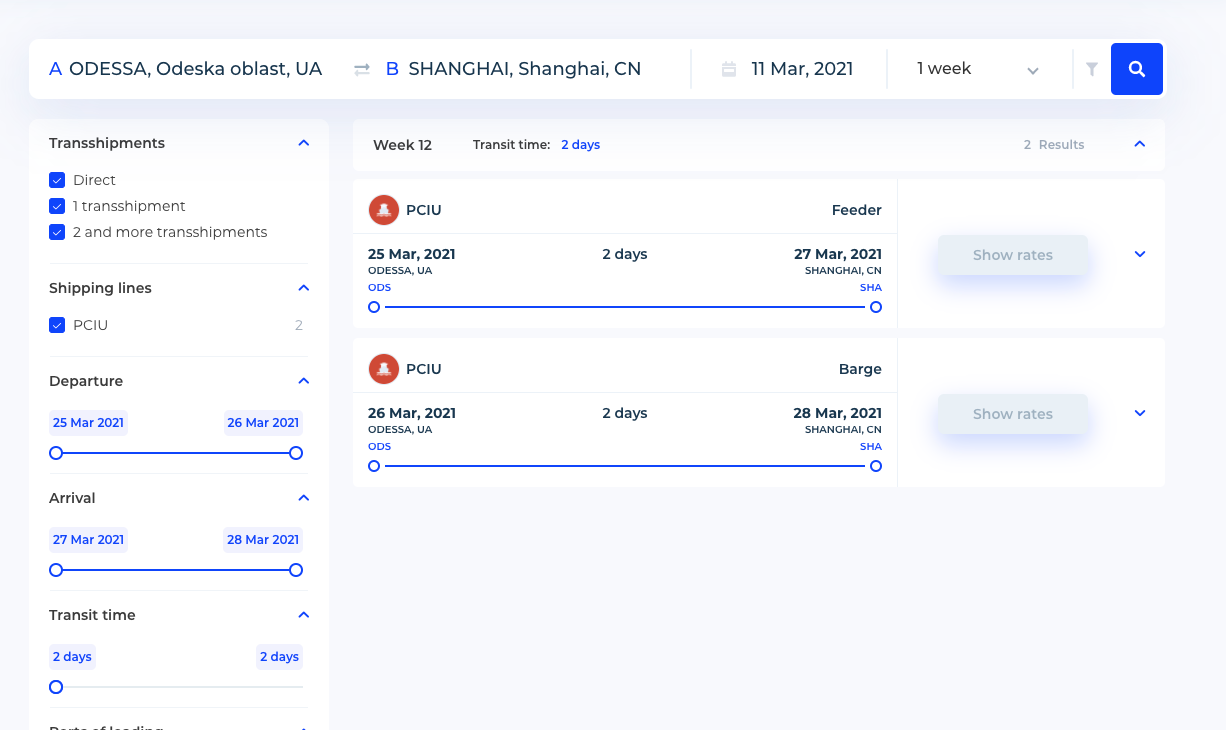Image resolution: width=1226 pixels, height=730 pixels.
Task: Click the ODS origin node on Barge route
Action: click(374, 466)
